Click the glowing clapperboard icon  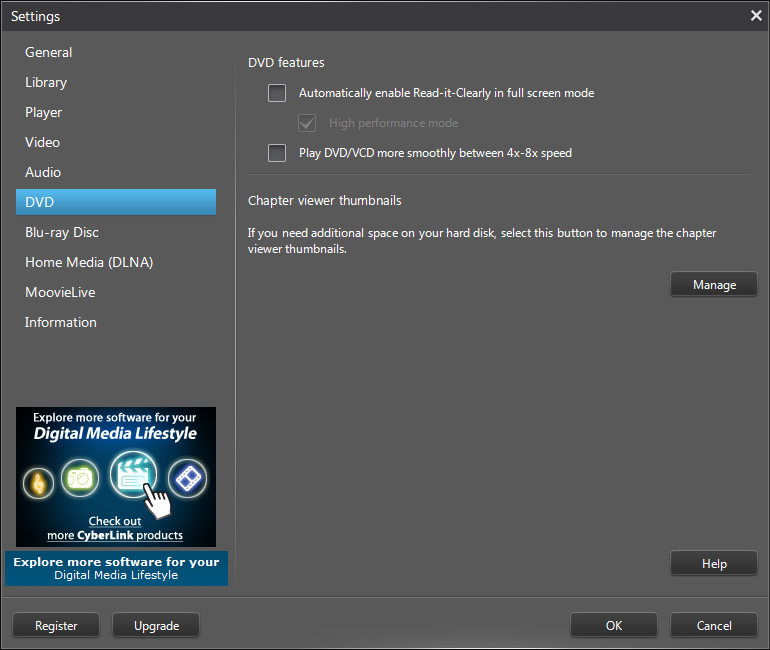(x=133, y=475)
